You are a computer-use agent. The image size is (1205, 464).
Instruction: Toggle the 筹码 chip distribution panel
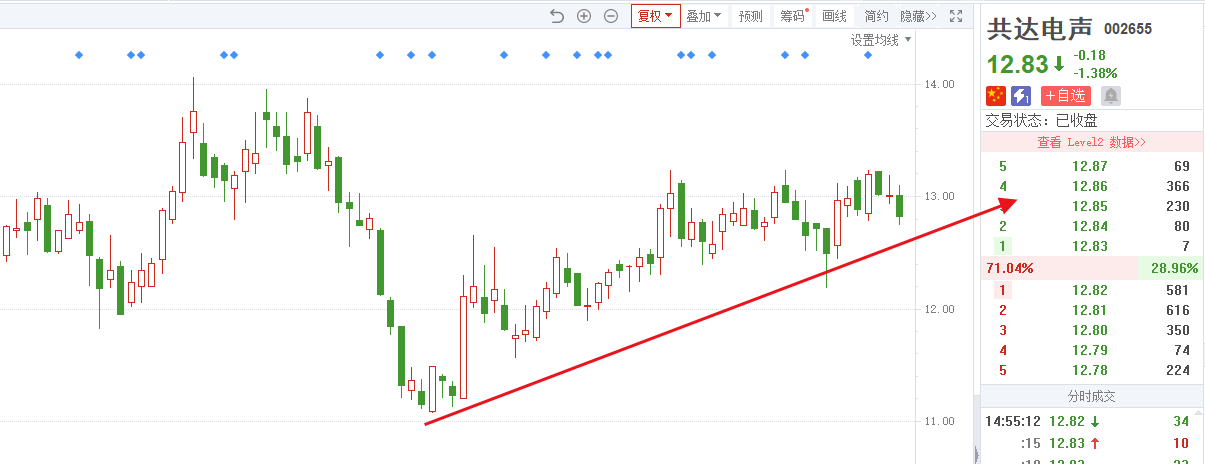point(793,16)
